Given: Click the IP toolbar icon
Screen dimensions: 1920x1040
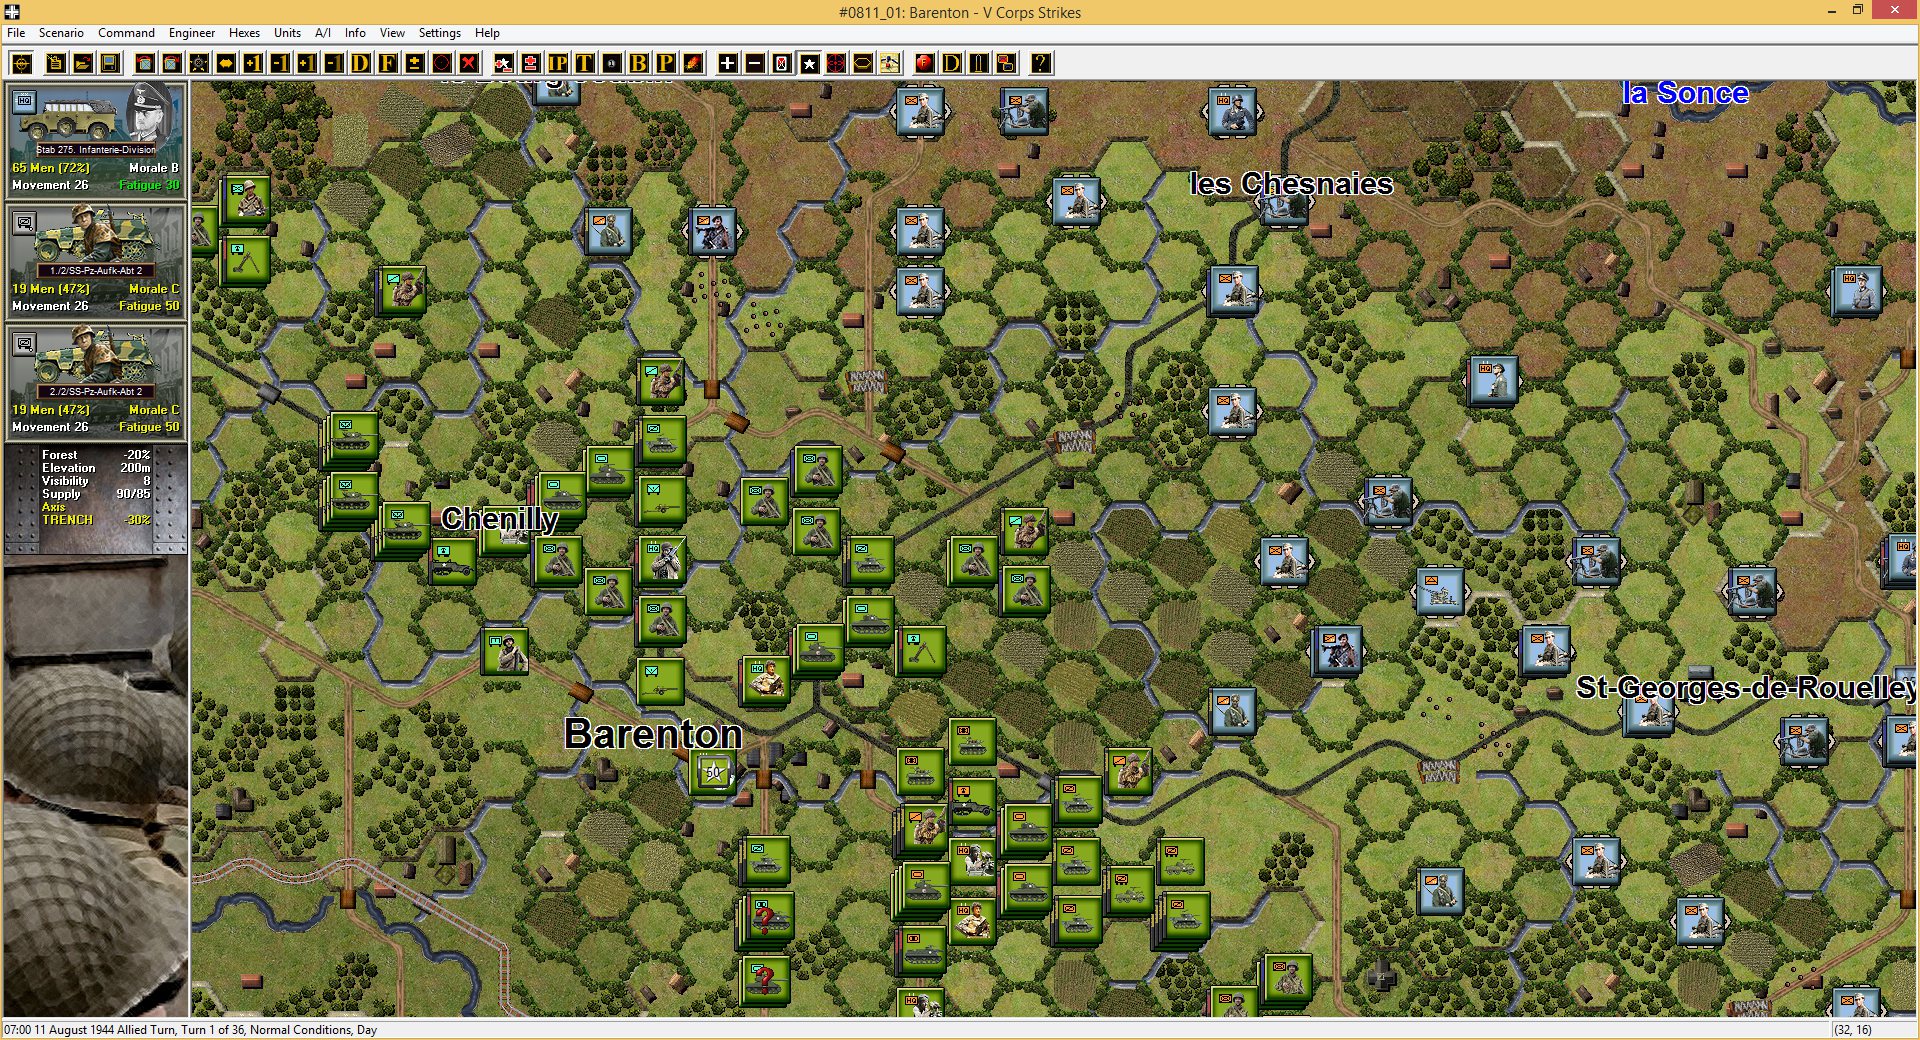Looking at the screenshot, I should pos(558,63).
